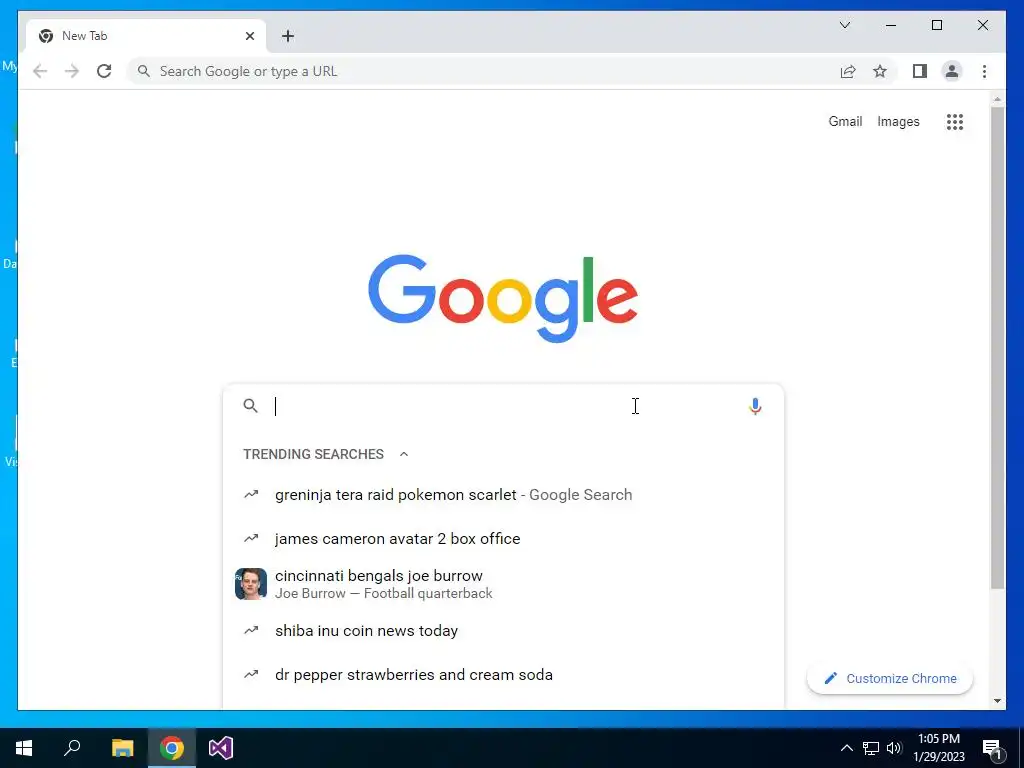
Task: Click the forward navigation arrow
Action: click(x=72, y=71)
